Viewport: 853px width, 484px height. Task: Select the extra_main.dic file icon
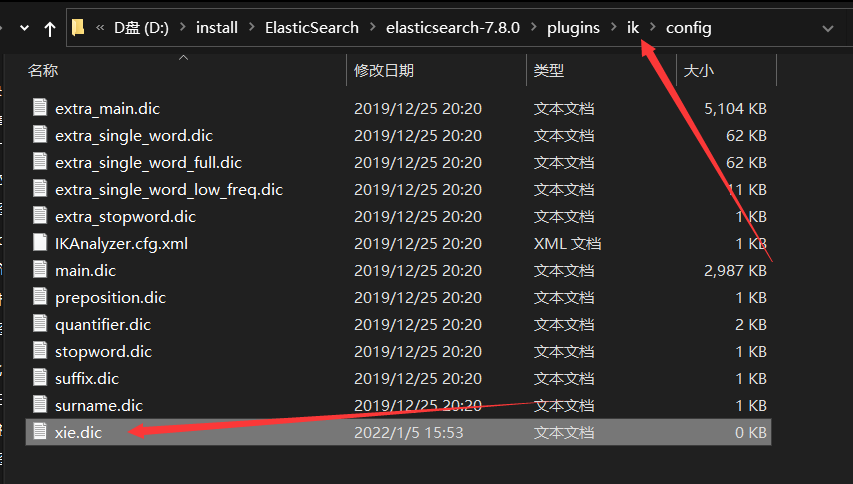coord(40,107)
